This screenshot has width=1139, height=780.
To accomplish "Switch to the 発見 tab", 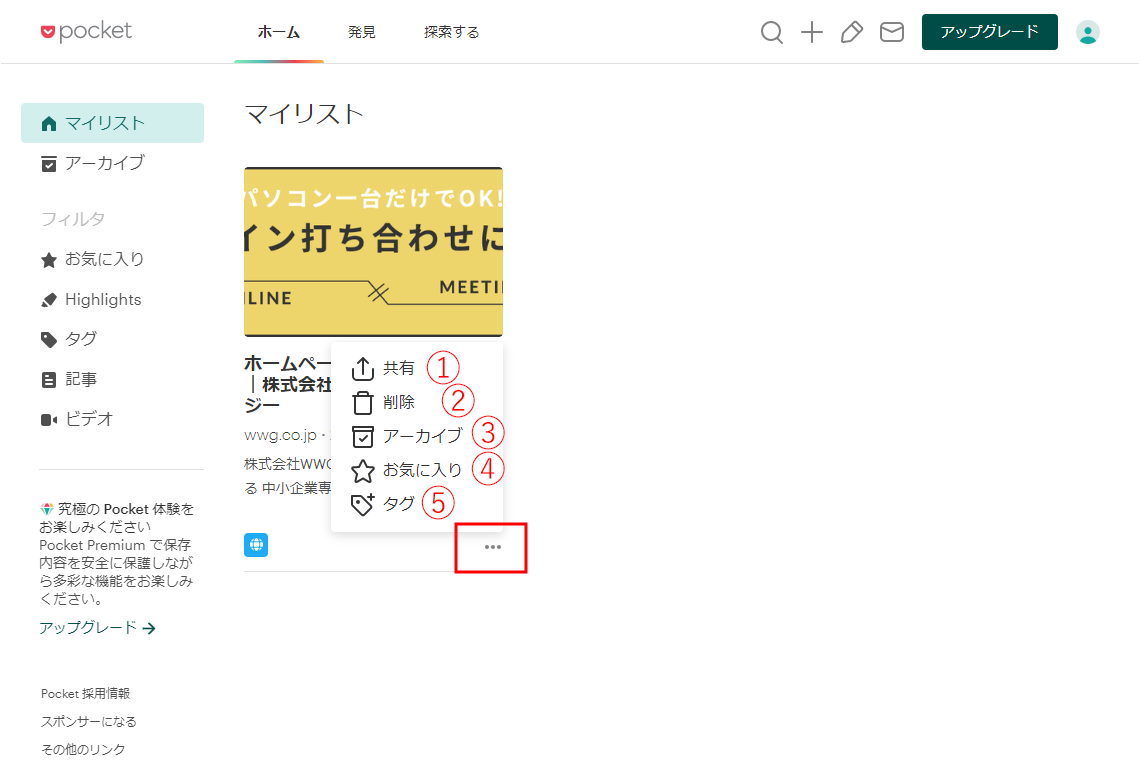I will [x=361, y=32].
